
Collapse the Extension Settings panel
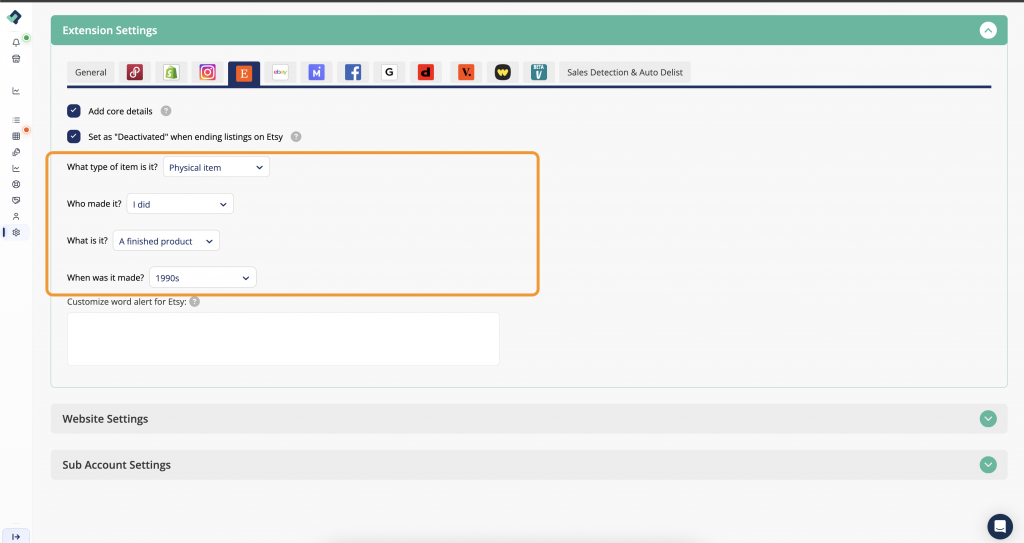point(988,31)
